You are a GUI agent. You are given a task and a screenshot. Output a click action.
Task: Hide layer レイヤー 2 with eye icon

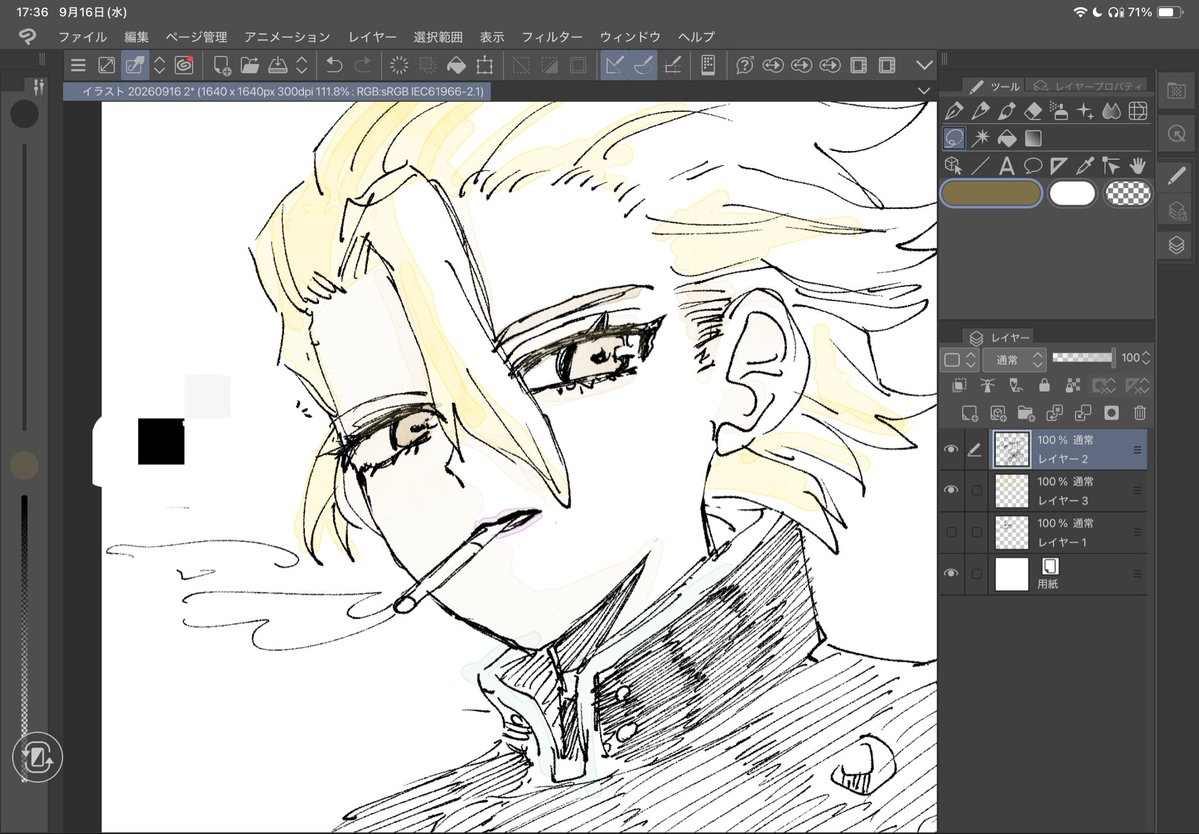[x=950, y=449]
